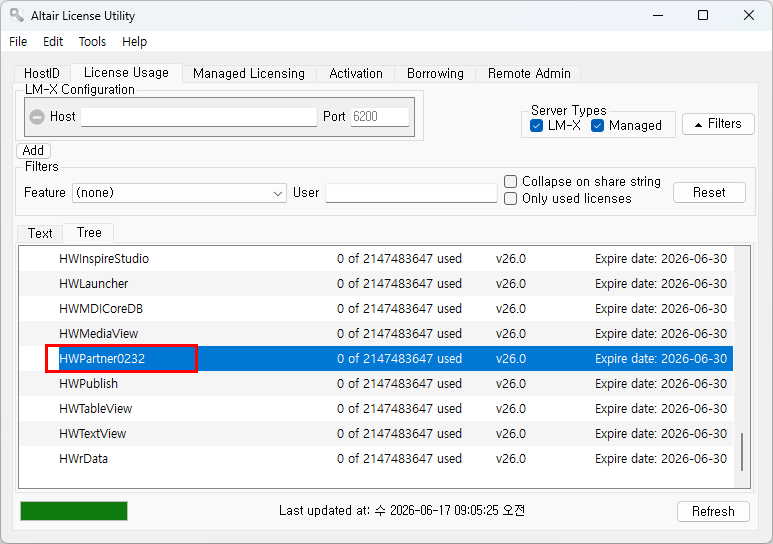This screenshot has width=773, height=544.
Task: Click HWInspireStudio's 0 of 2147483647 used
Action: [x=399, y=258]
